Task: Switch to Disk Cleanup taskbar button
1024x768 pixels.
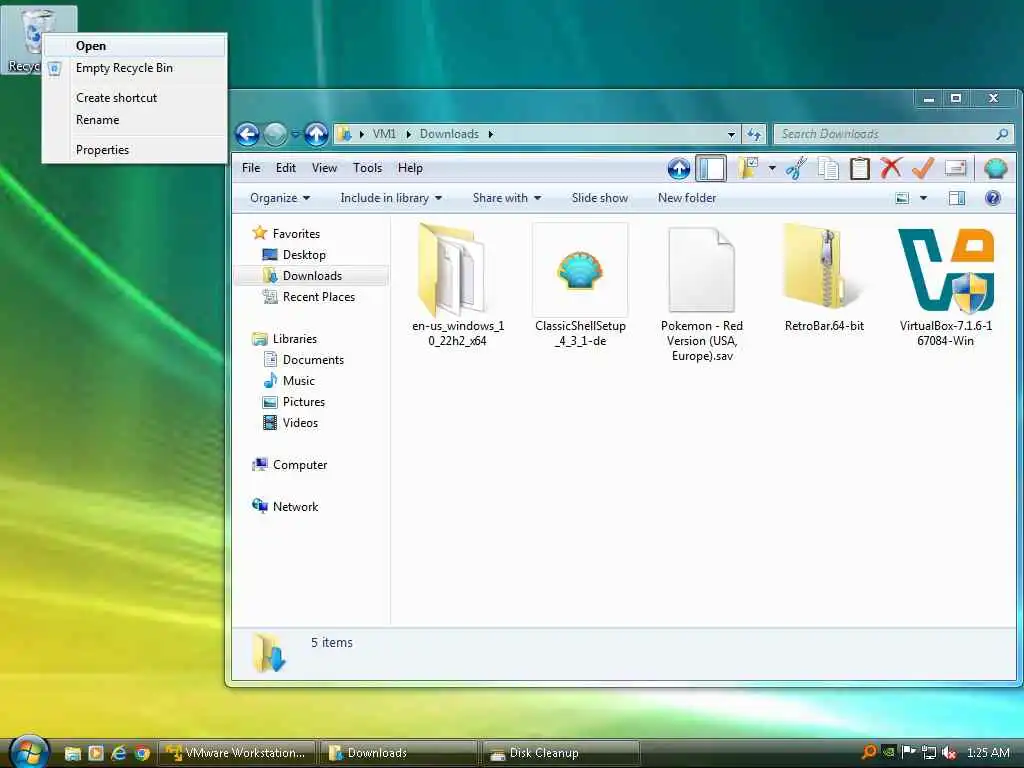Action: [560, 753]
